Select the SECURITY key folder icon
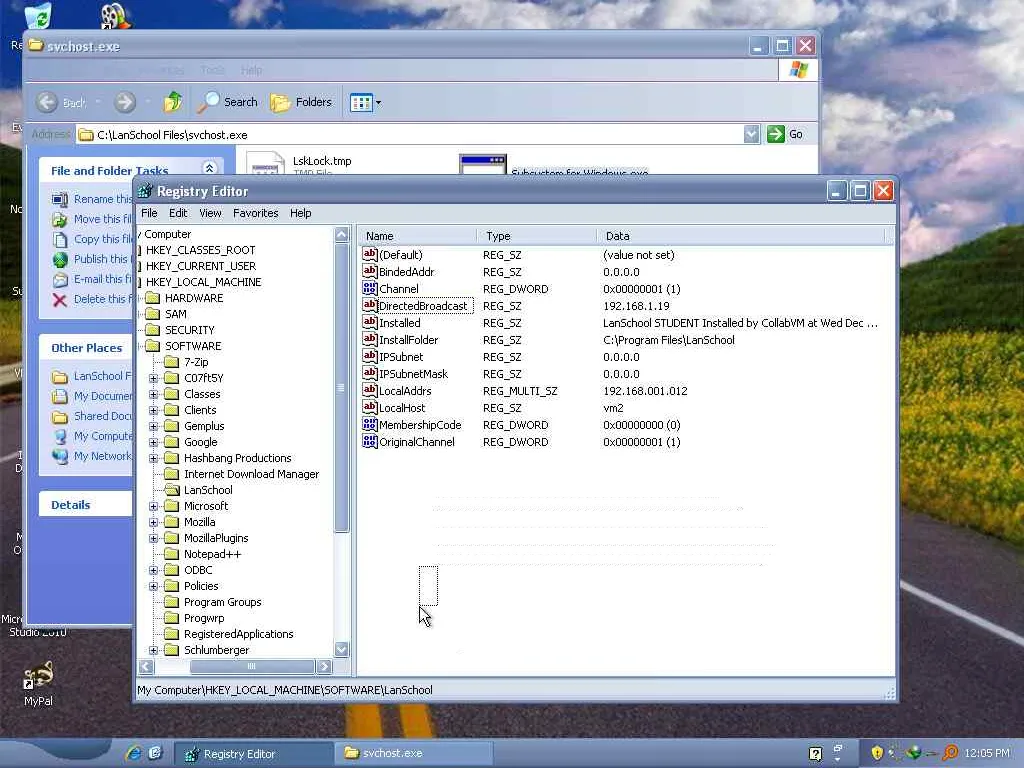This screenshot has width=1024, height=768. 153,330
